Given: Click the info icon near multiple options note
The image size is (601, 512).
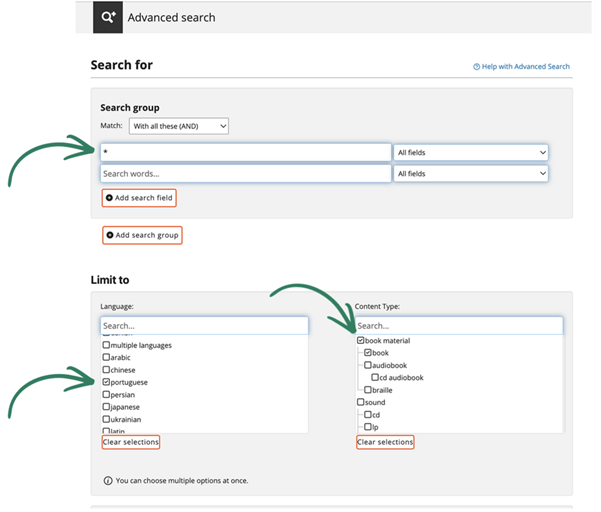Looking at the screenshot, I should (x=108, y=480).
